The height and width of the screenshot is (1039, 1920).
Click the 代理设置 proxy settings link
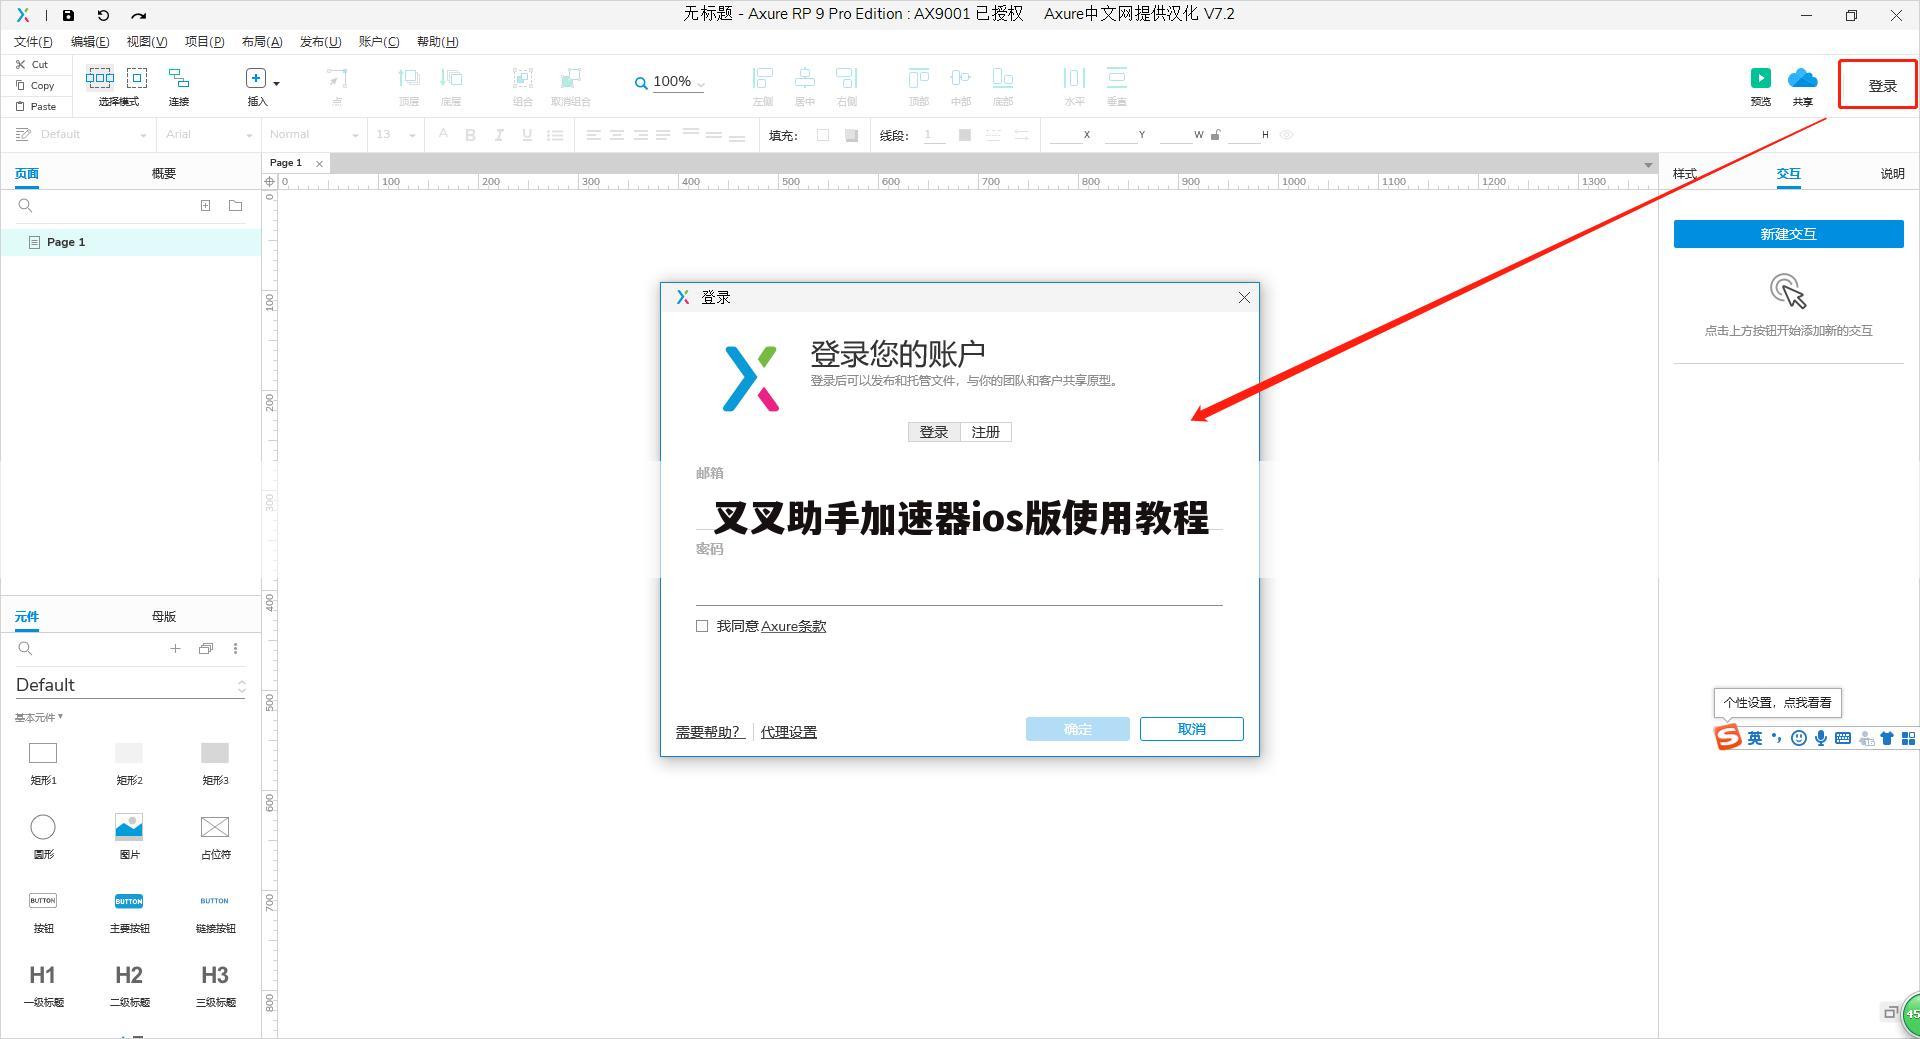pyautogui.click(x=788, y=731)
